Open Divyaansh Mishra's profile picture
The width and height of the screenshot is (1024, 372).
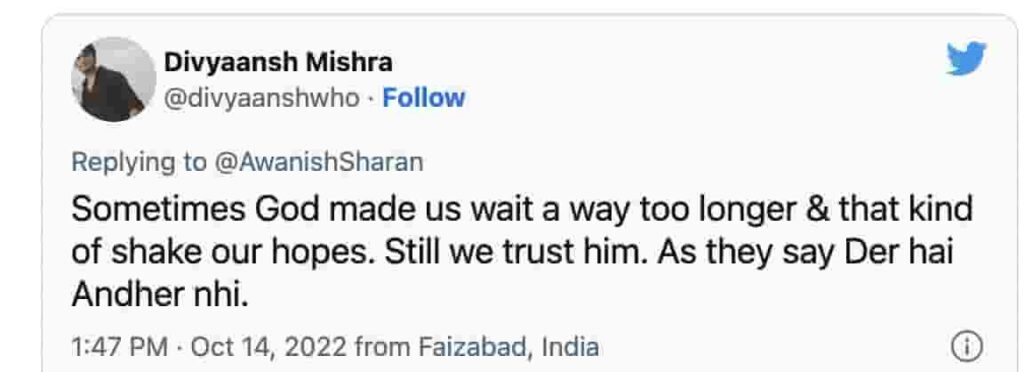point(114,80)
